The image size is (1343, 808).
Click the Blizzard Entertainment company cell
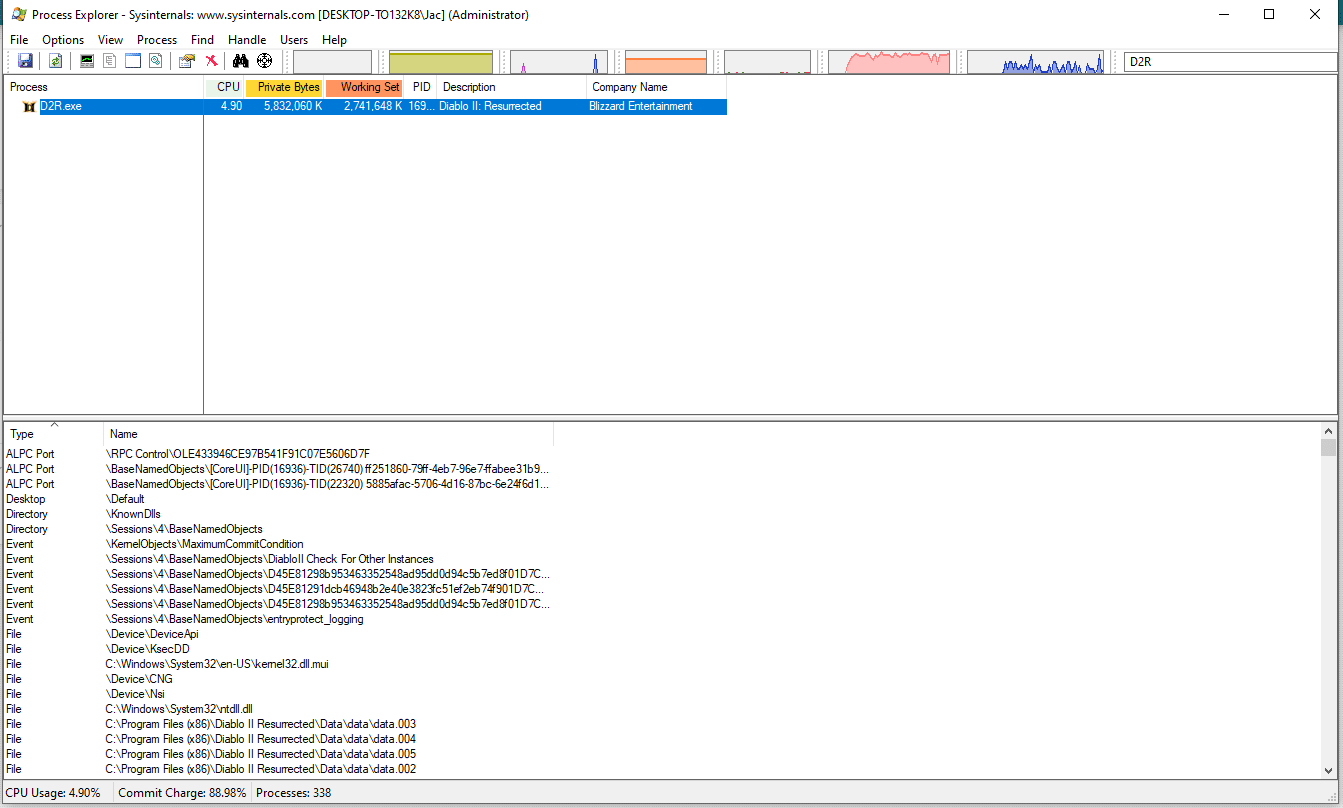(641, 106)
